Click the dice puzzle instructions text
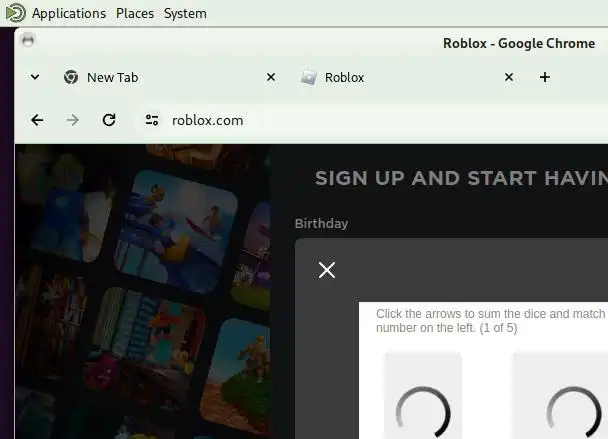The width and height of the screenshot is (608, 439). (x=490, y=321)
